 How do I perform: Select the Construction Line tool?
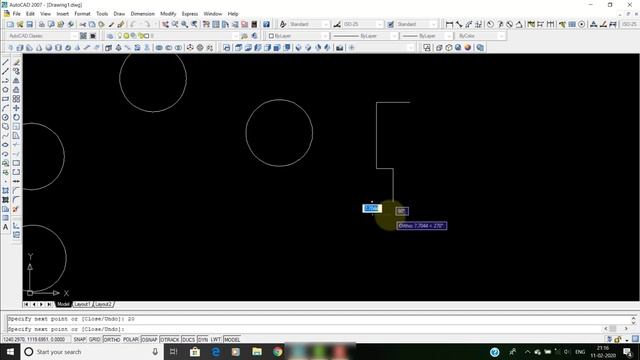pyautogui.click(x=5, y=71)
